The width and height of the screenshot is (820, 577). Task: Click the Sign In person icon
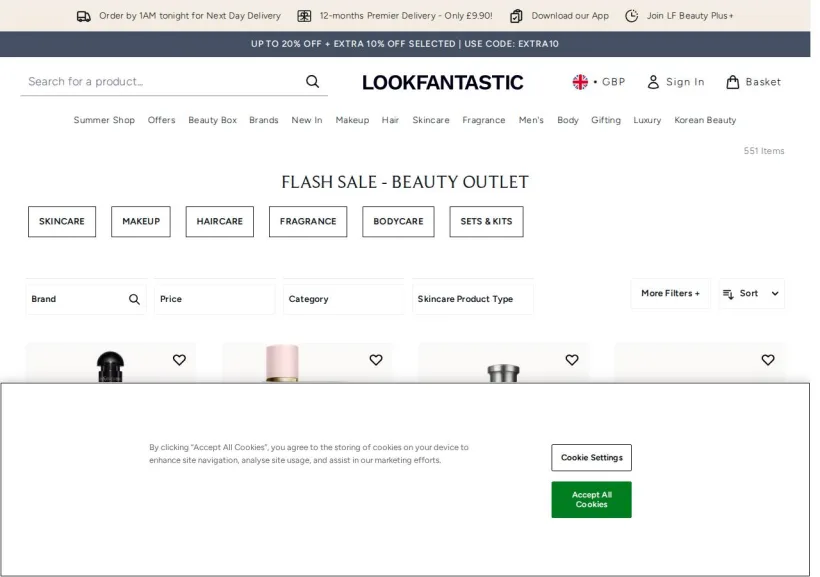click(x=653, y=82)
